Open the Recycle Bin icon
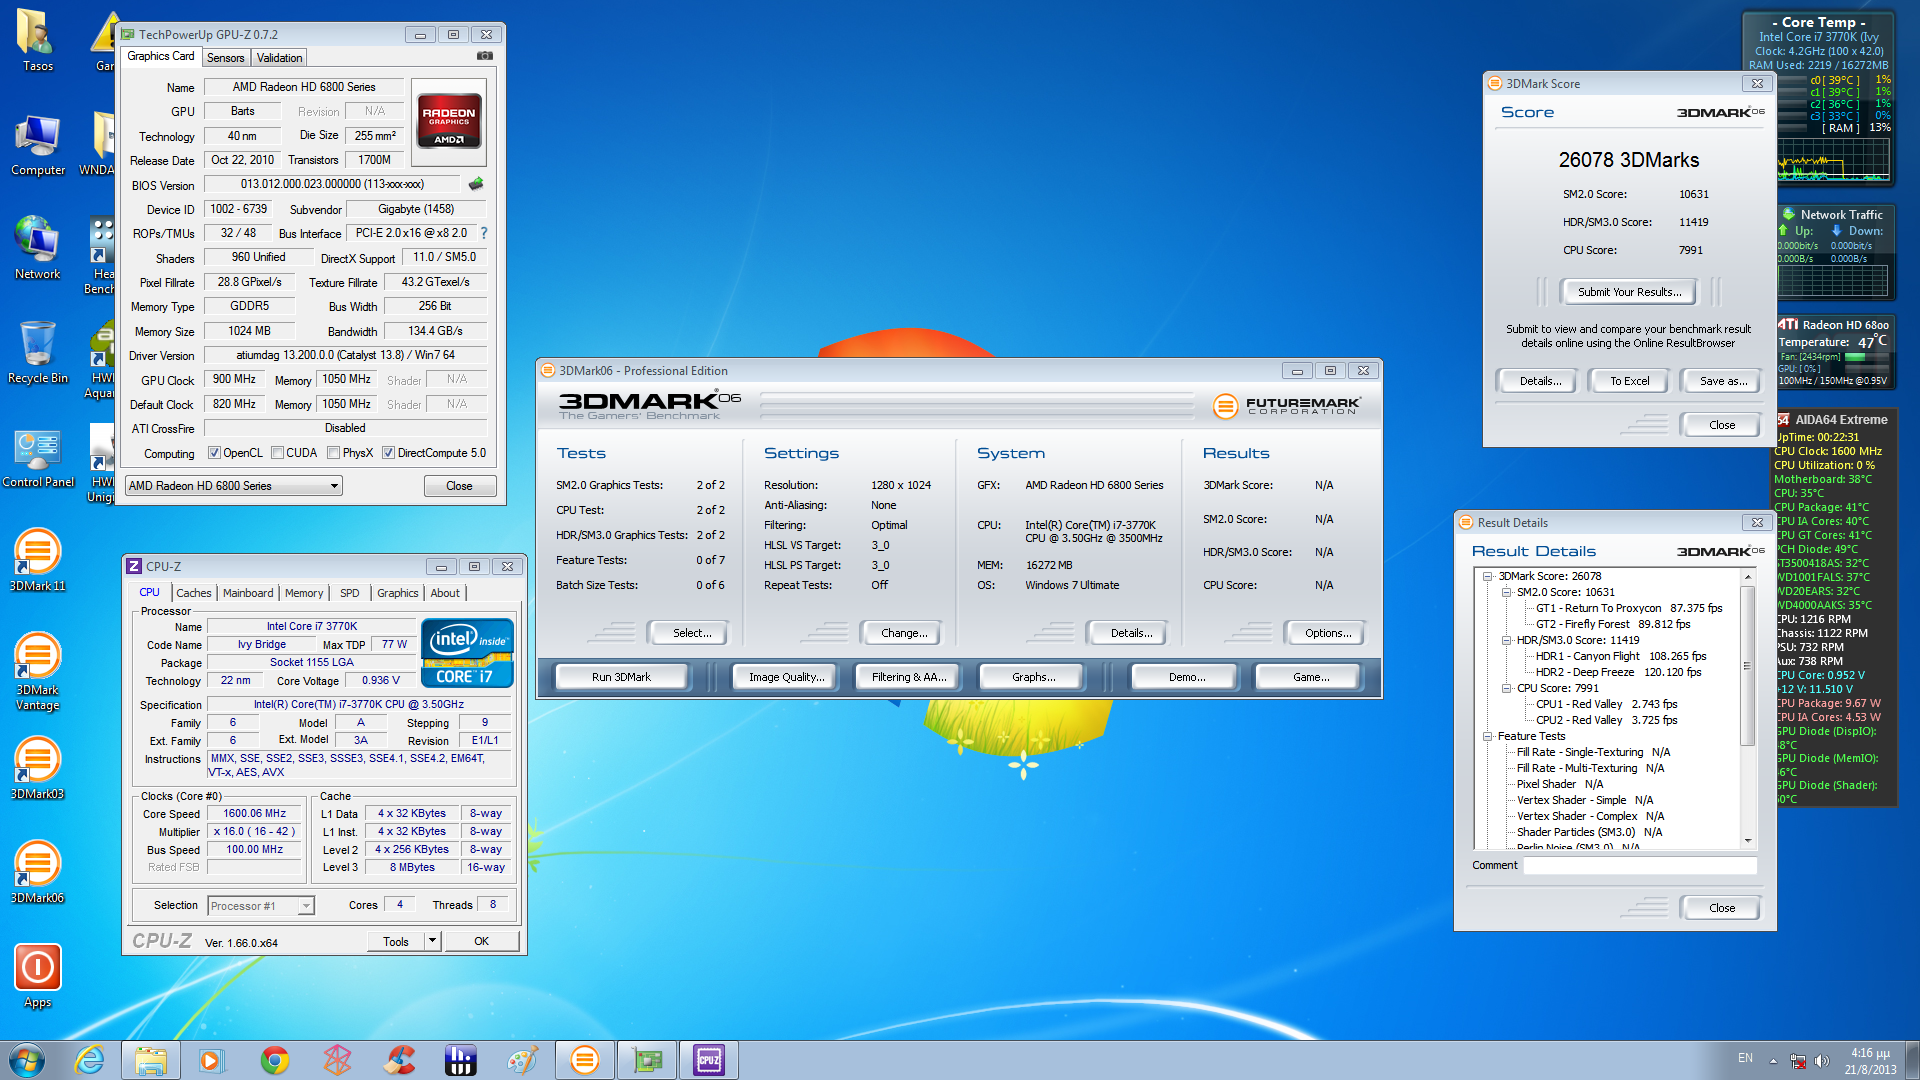The width and height of the screenshot is (1920, 1080). point(37,352)
